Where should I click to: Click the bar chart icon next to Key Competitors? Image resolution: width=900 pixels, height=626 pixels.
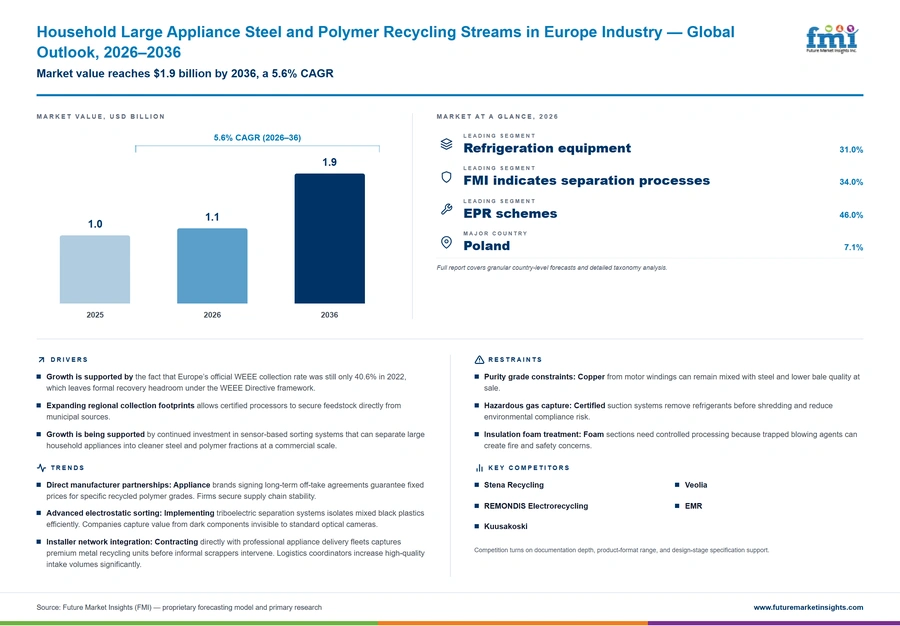[479, 468]
